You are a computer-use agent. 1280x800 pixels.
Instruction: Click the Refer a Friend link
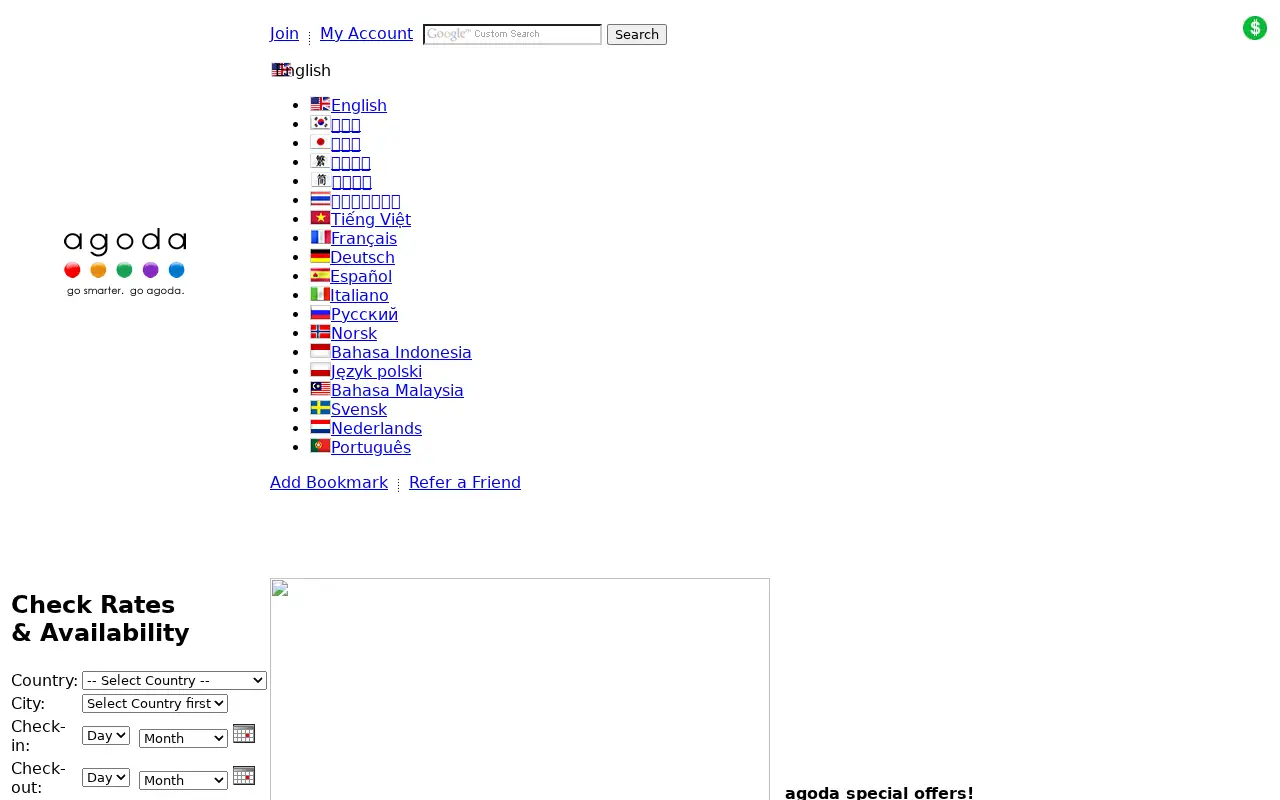[x=465, y=482]
